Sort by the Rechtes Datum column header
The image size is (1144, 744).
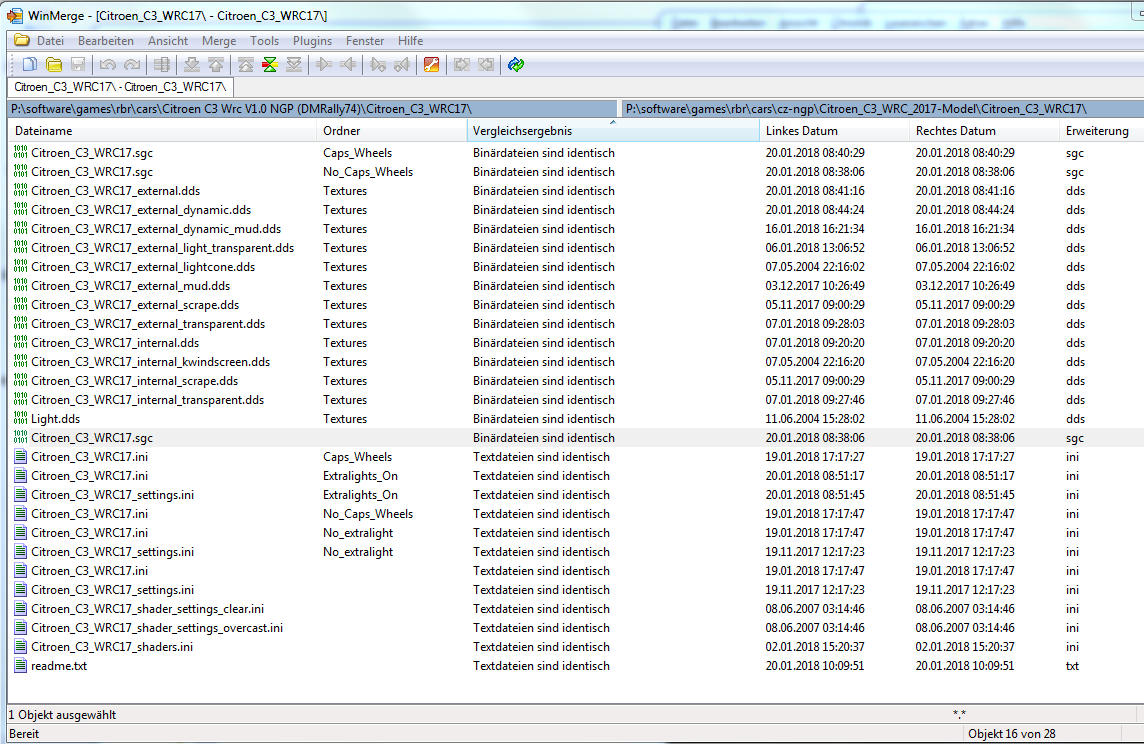(985, 131)
